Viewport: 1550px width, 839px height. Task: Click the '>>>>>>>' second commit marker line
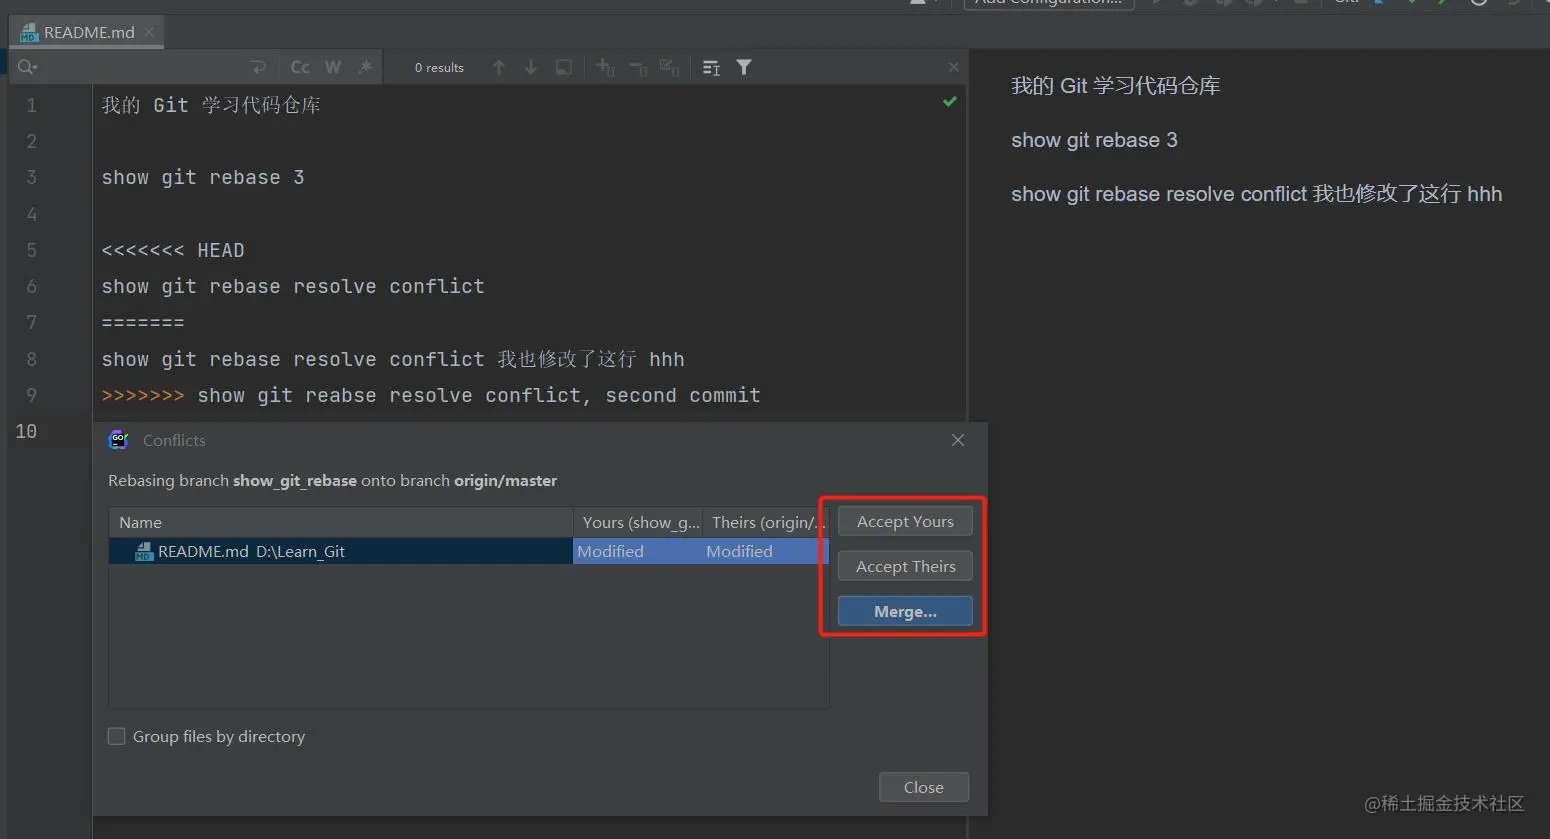(x=431, y=395)
